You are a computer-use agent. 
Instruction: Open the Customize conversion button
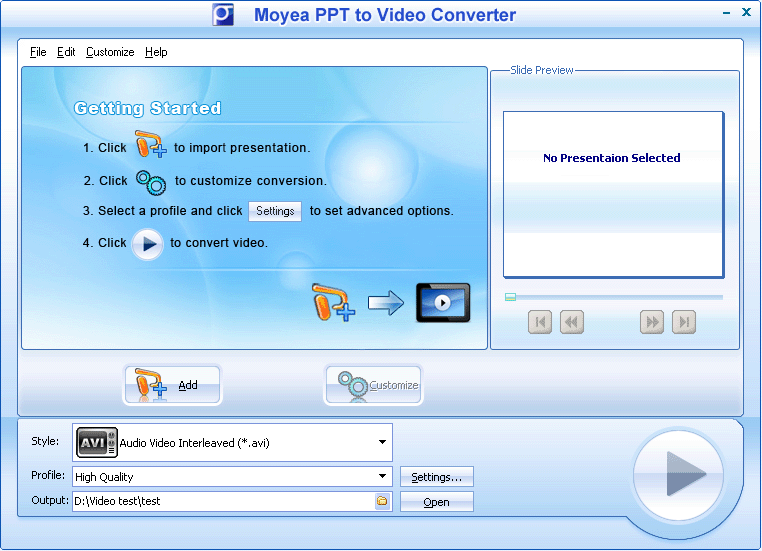[x=373, y=385]
